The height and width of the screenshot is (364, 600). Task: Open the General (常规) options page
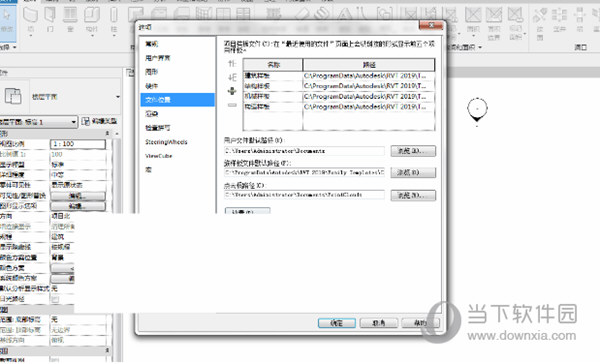[152, 44]
